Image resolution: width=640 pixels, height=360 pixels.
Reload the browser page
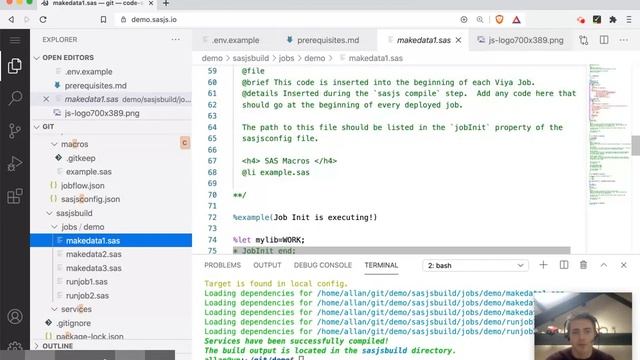[x=43, y=20]
